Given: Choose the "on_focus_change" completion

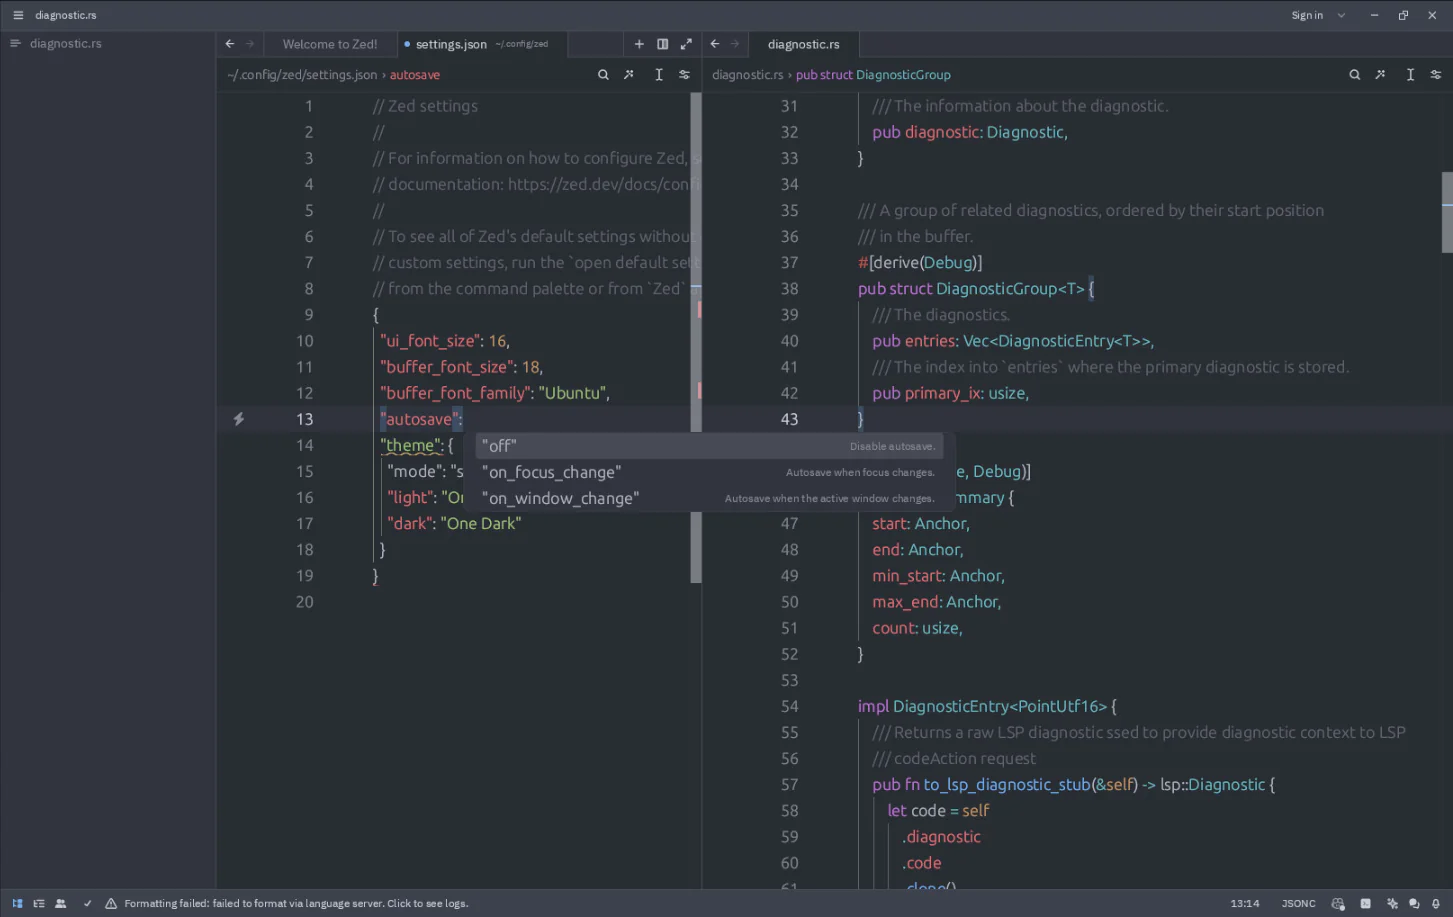Looking at the screenshot, I should coord(709,472).
